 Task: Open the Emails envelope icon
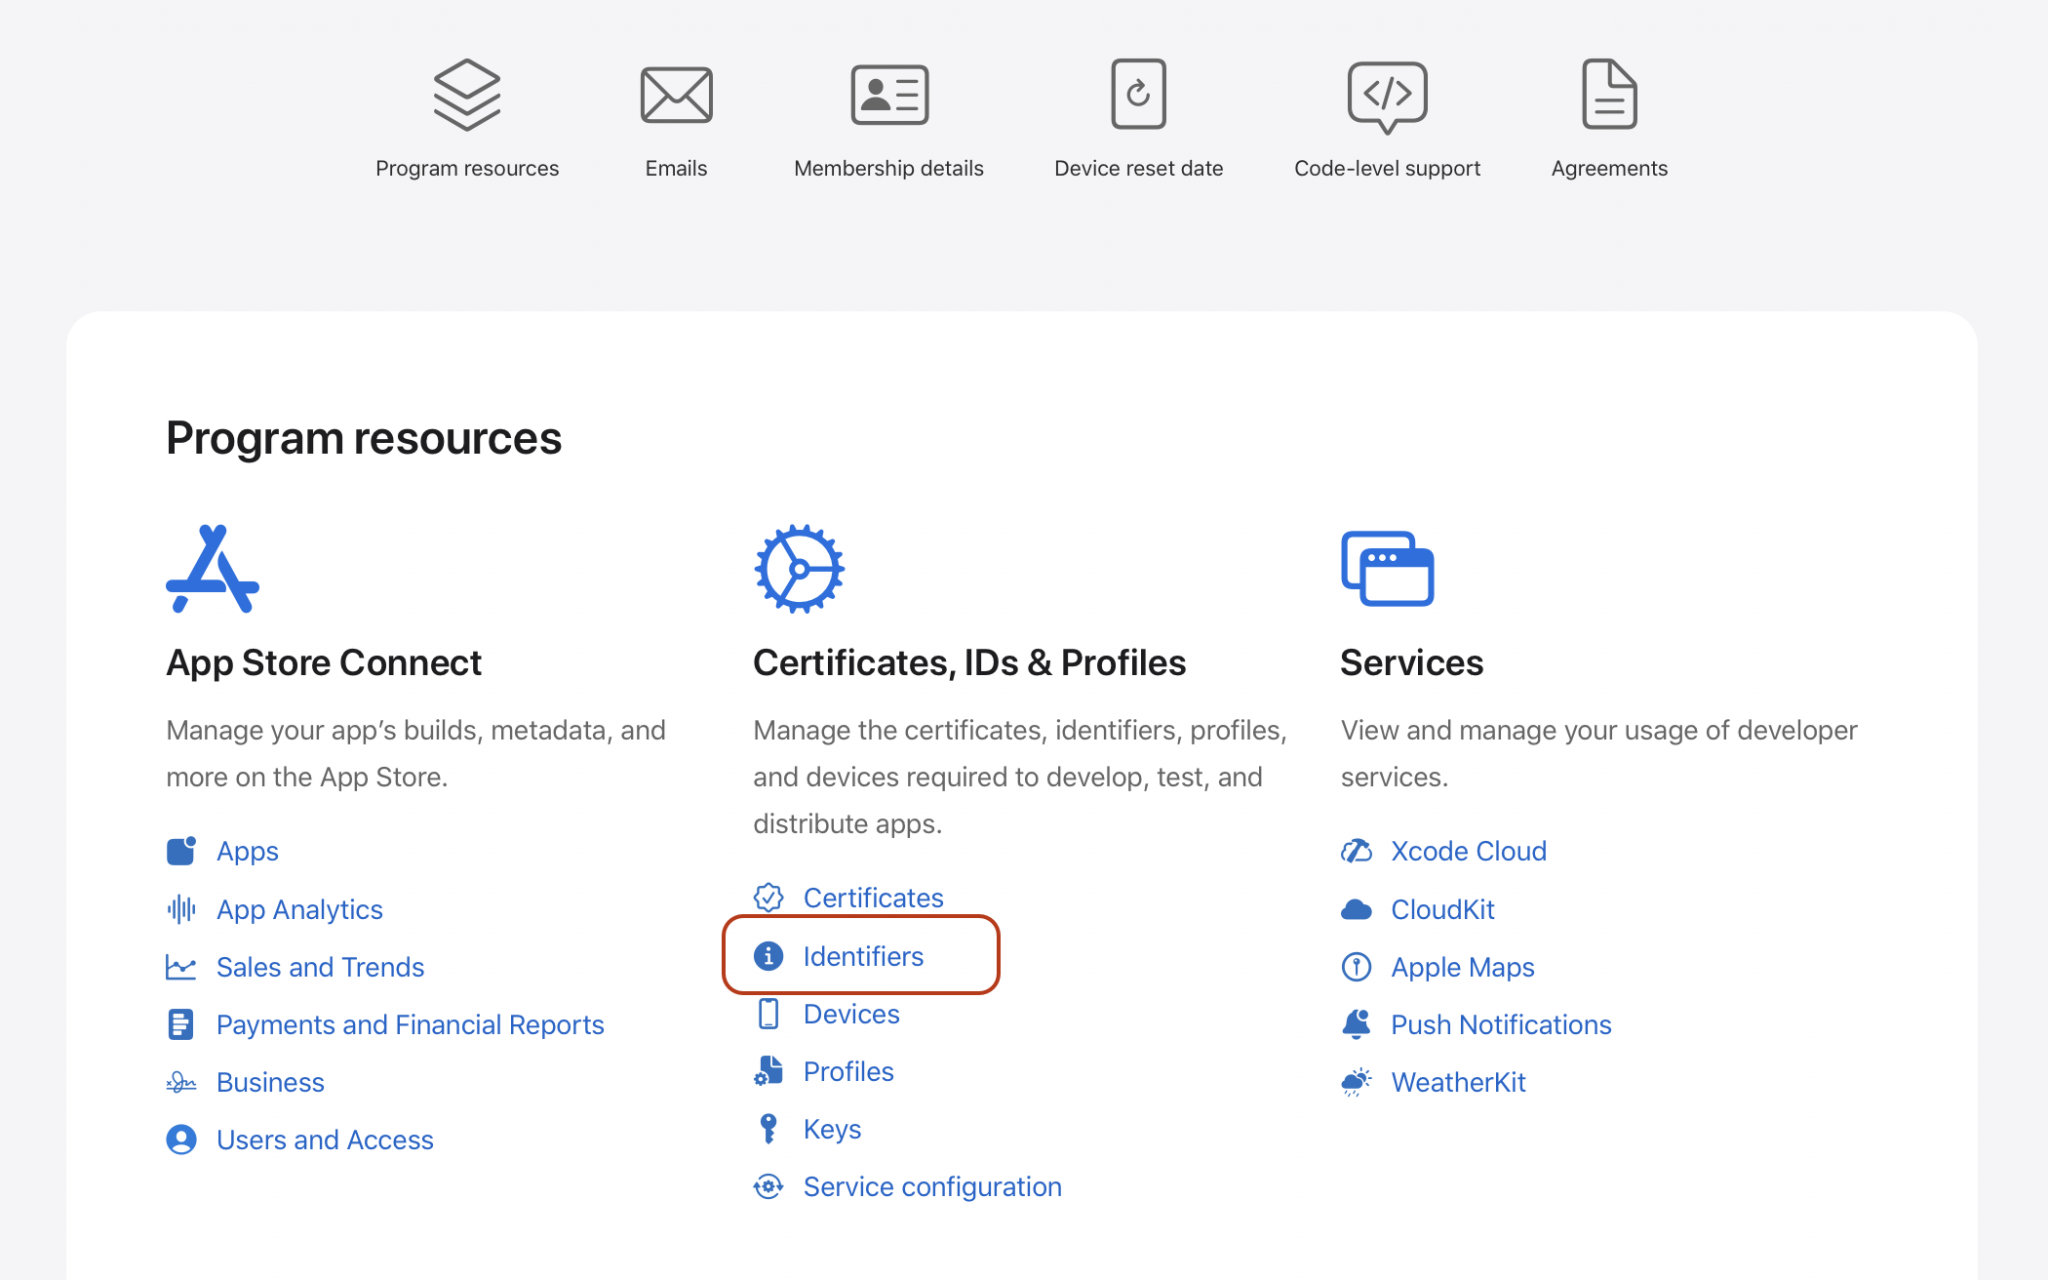(676, 95)
